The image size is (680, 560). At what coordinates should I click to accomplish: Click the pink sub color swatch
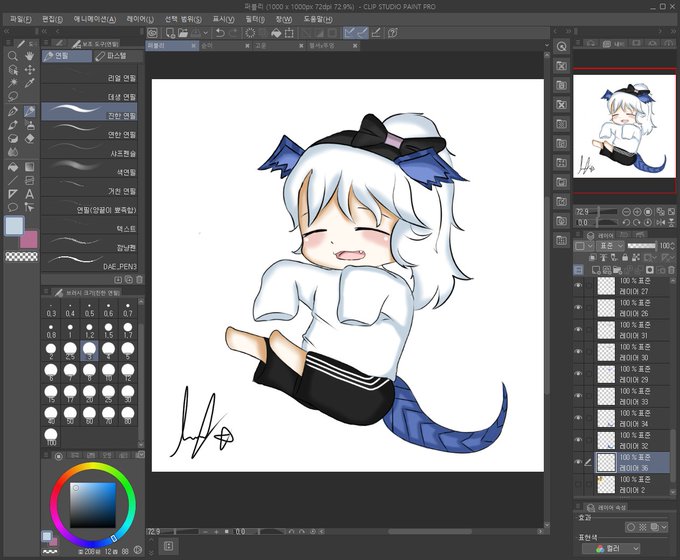29,240
